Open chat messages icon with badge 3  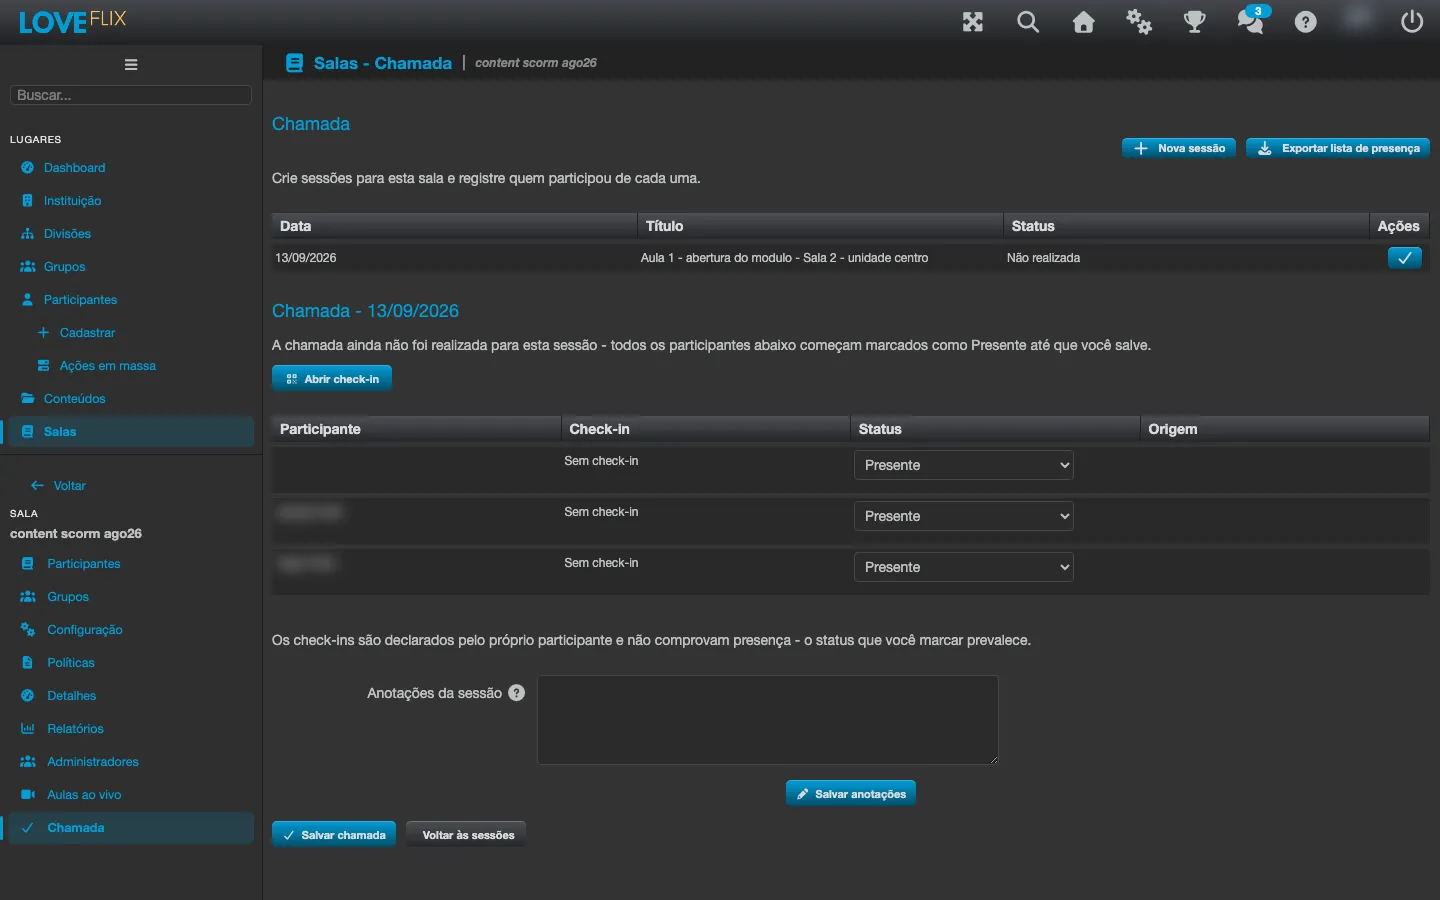click(x=1251, y=20)
